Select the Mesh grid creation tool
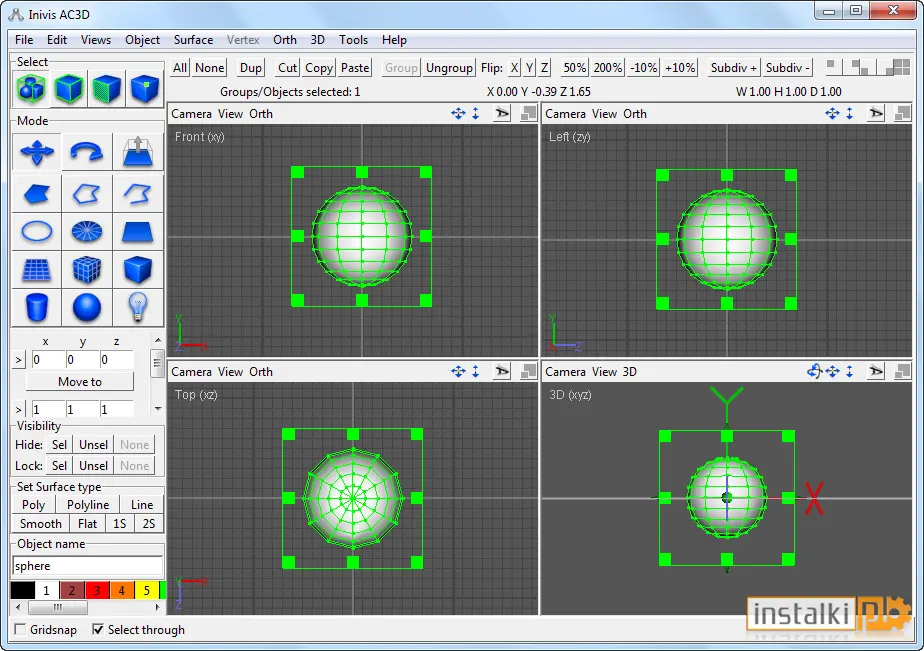This screenshot has width=924, height=651. 37,270
